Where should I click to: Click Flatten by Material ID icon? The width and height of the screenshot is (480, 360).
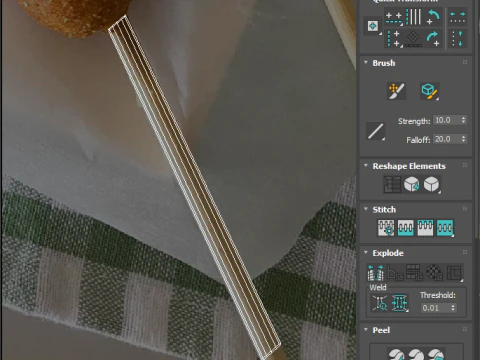point(434,273)
